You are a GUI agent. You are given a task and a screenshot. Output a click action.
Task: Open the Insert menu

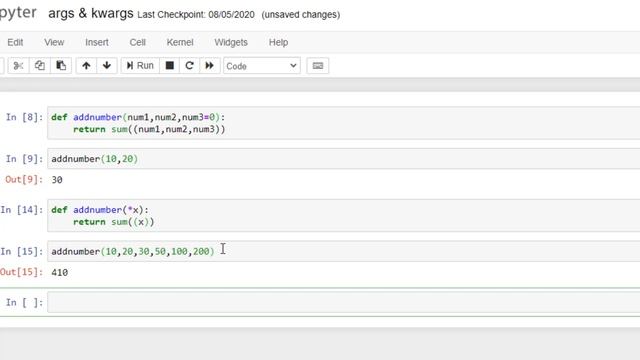(x=97, y=42)
